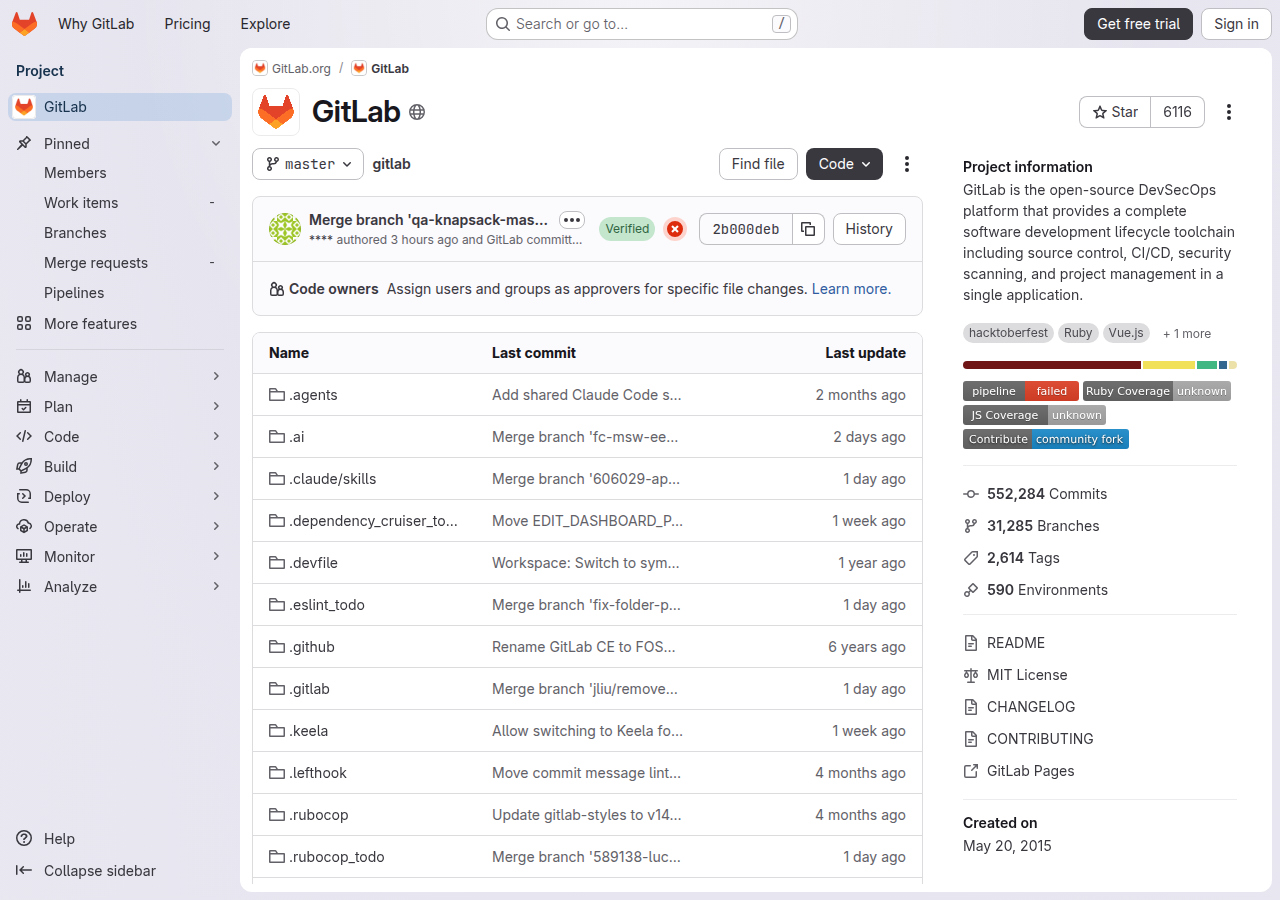Open the Code dropdown button
The image size is (1280, 900).
coord(844,164)
